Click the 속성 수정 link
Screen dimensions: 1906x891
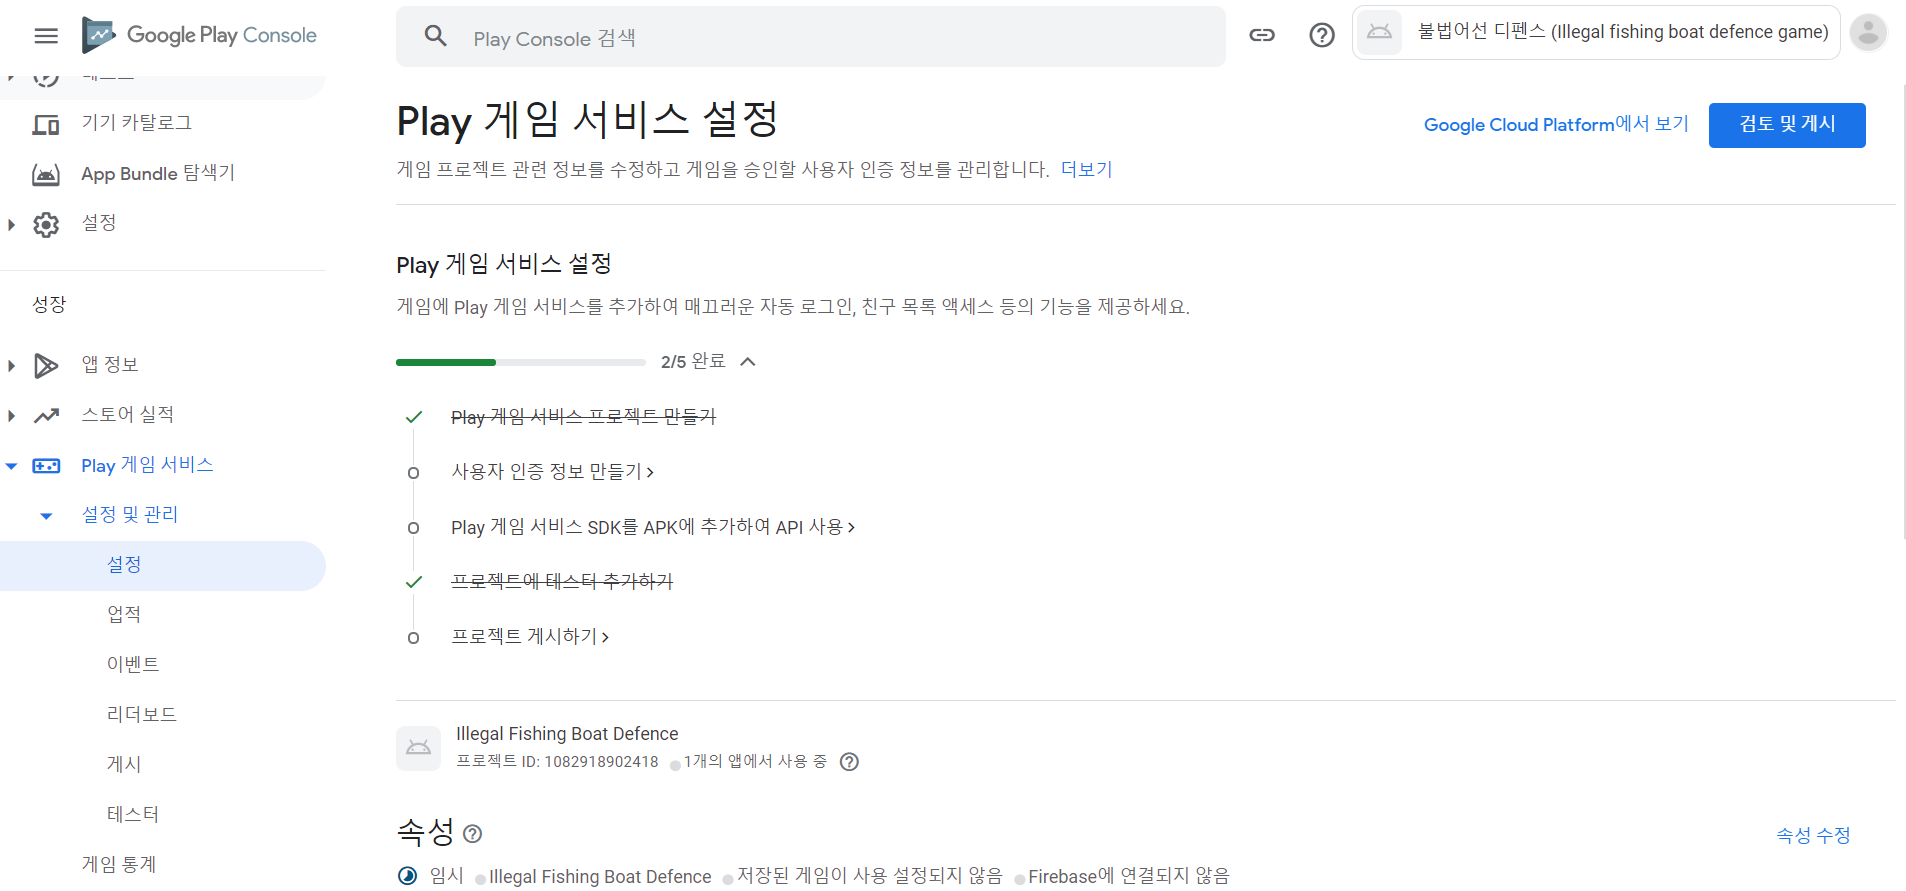(1813, 835)
